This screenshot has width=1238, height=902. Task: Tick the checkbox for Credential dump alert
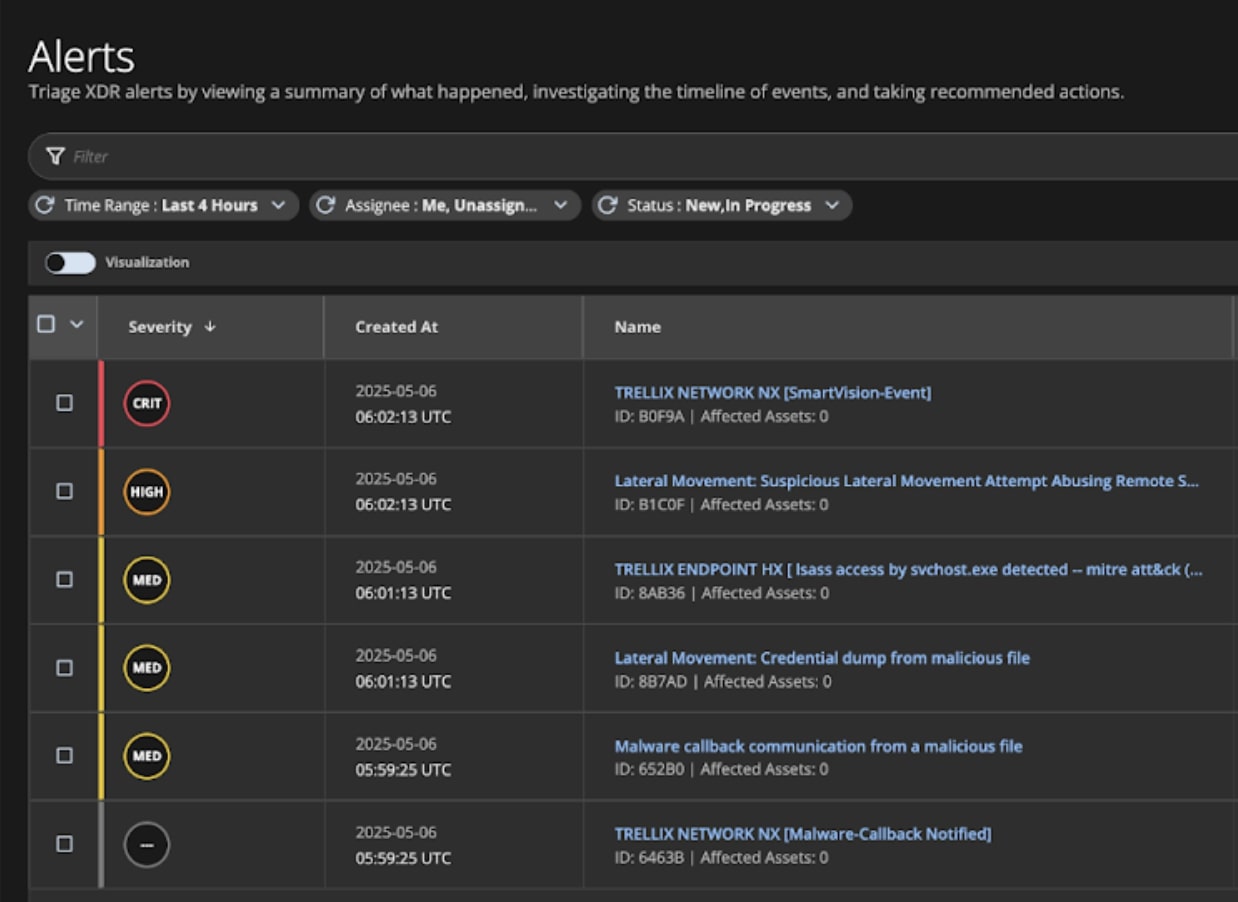point(64,668)
